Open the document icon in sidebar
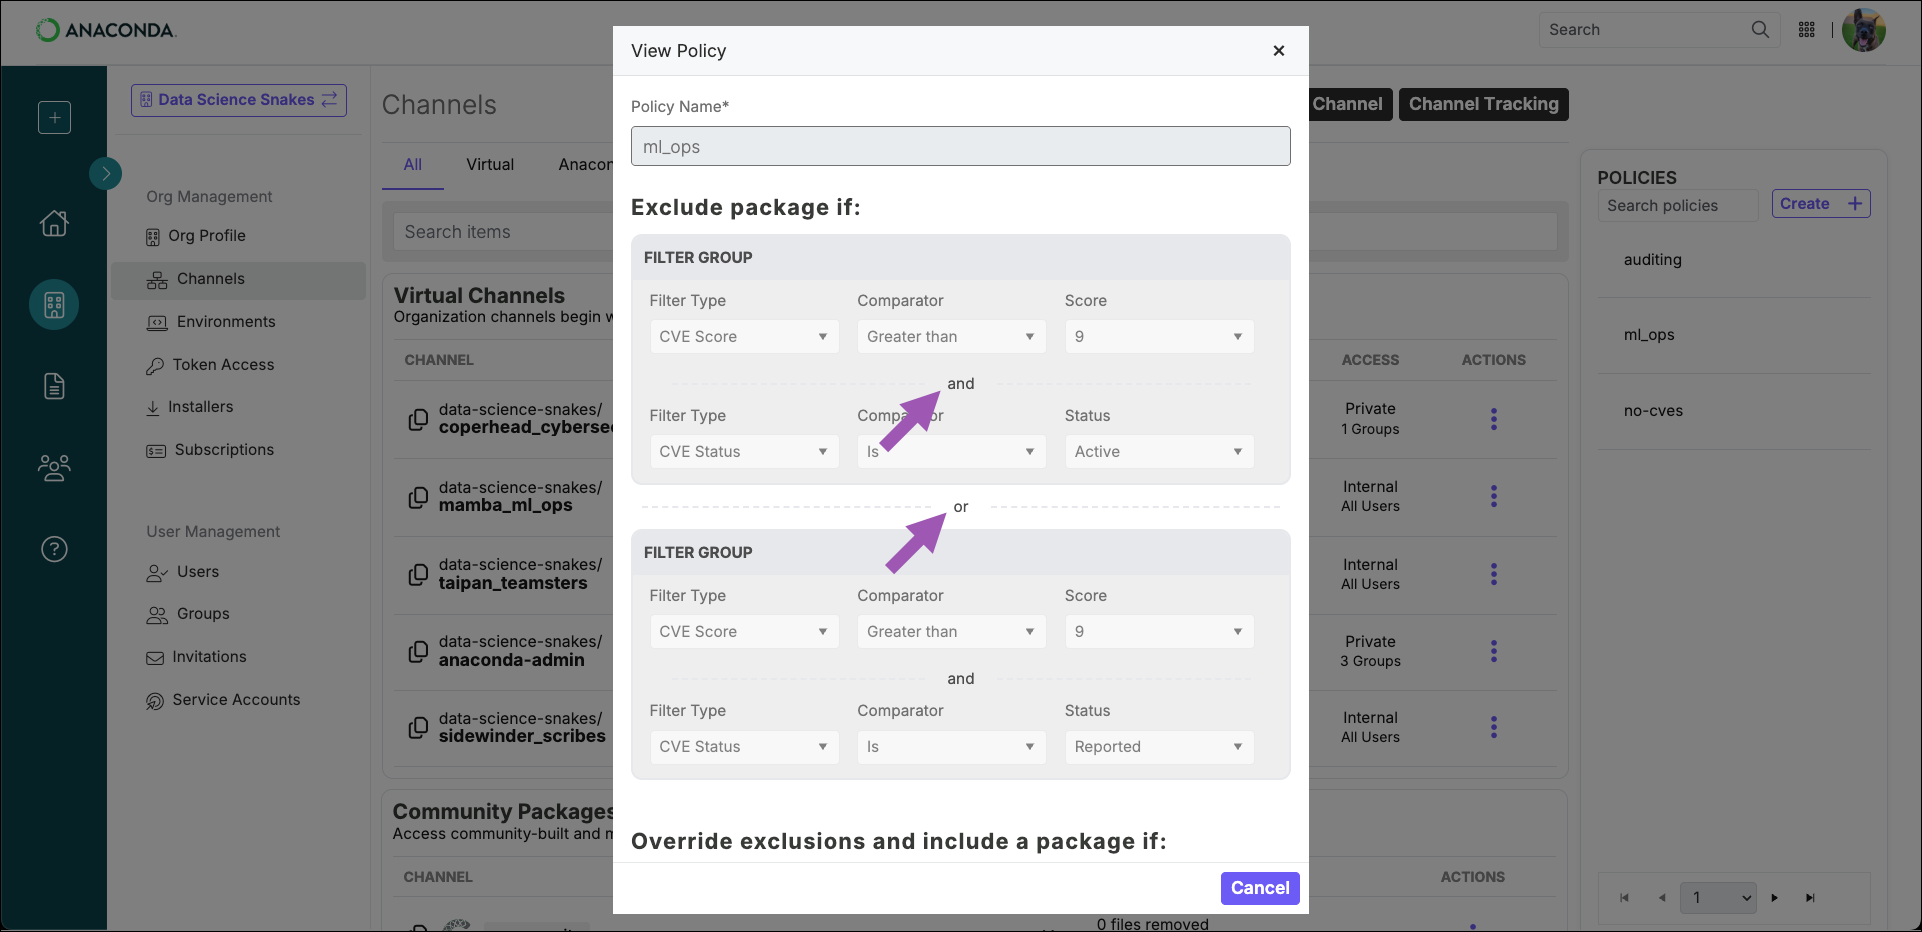The height and width of the screenshot is (932, 1922). pyautogui.click(x=54, y=386)
